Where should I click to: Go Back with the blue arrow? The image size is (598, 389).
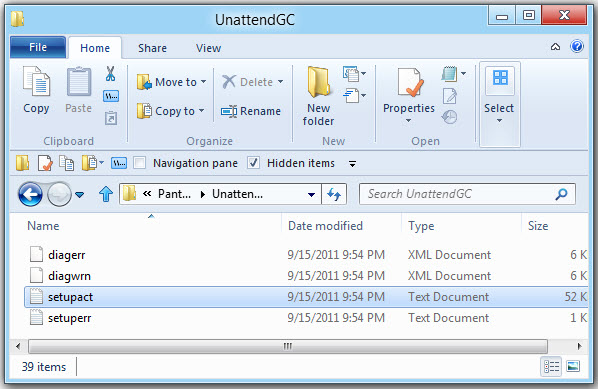(x=30, y=194)
